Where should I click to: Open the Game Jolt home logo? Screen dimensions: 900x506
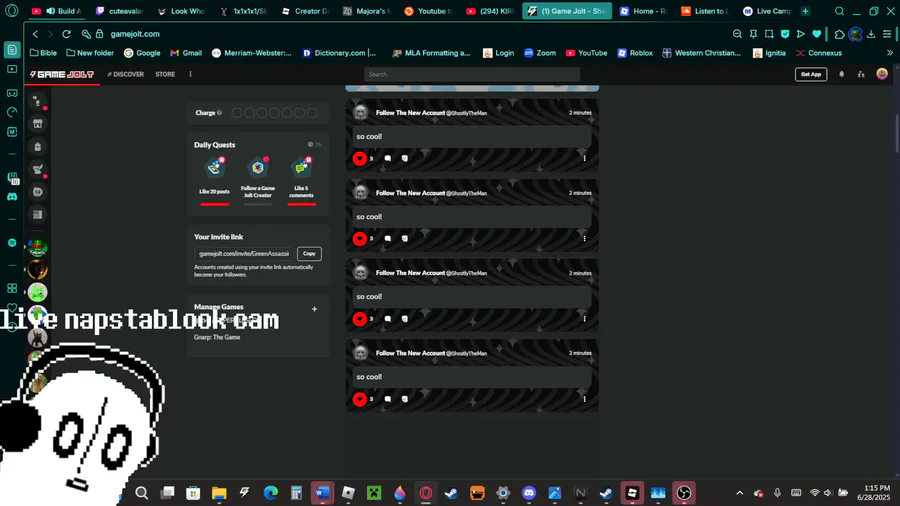(61, 74)
